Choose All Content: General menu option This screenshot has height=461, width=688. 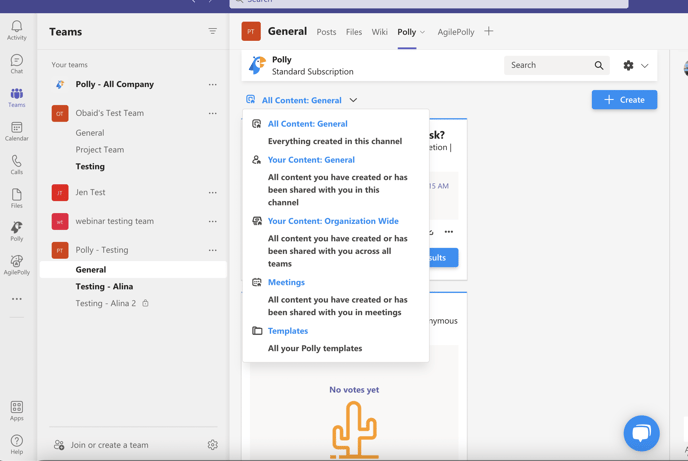click(308, 124)
